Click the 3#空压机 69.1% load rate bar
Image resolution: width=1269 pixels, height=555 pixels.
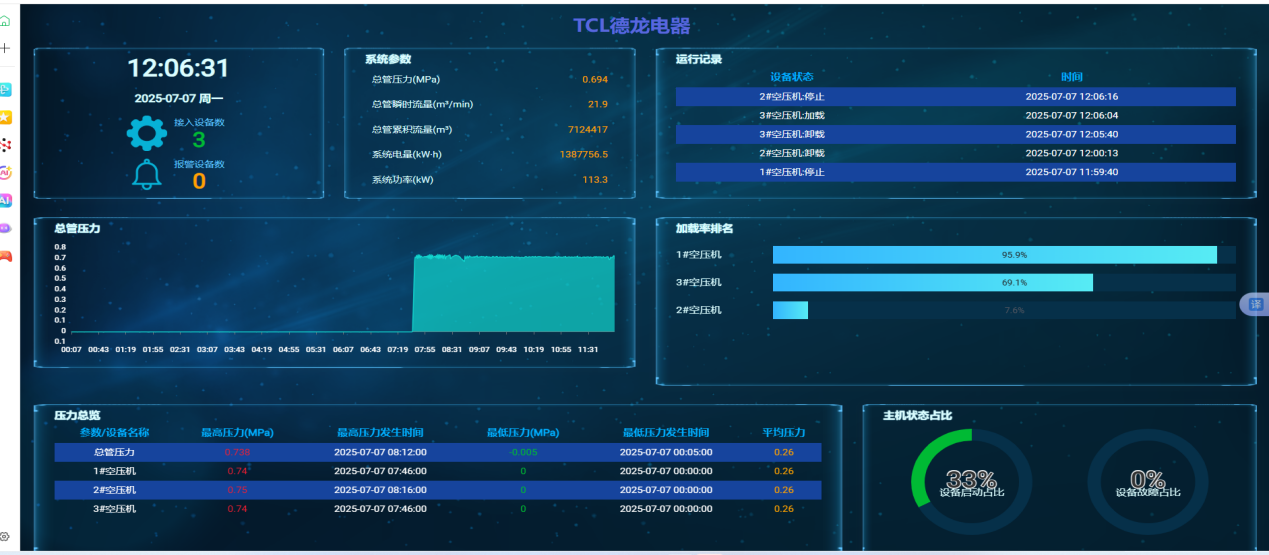(932, 283)
